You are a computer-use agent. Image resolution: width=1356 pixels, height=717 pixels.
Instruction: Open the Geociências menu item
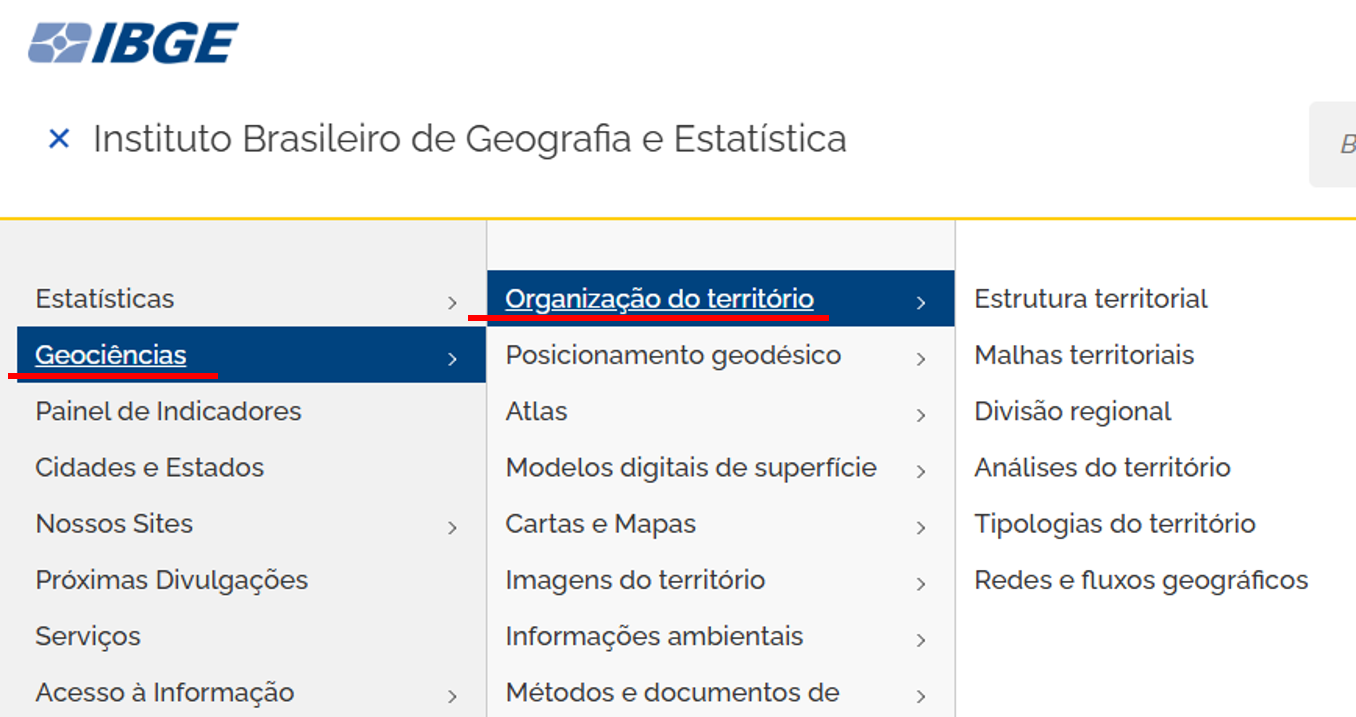[111, 355]
